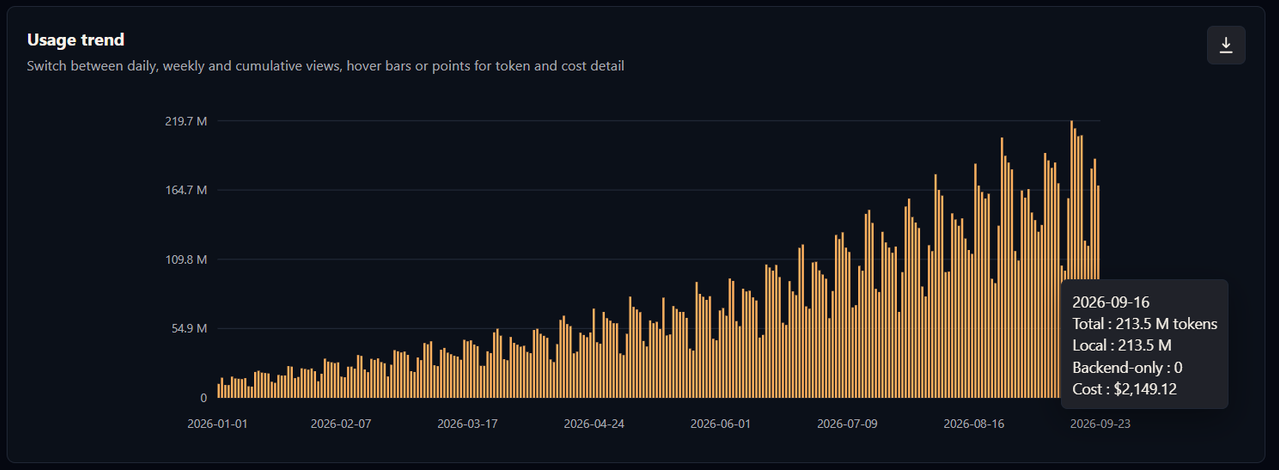Viewport: 1279px width, 470px height.
Task: Click the 2026-08-16 x-axis date label
Action: (974, 424)
